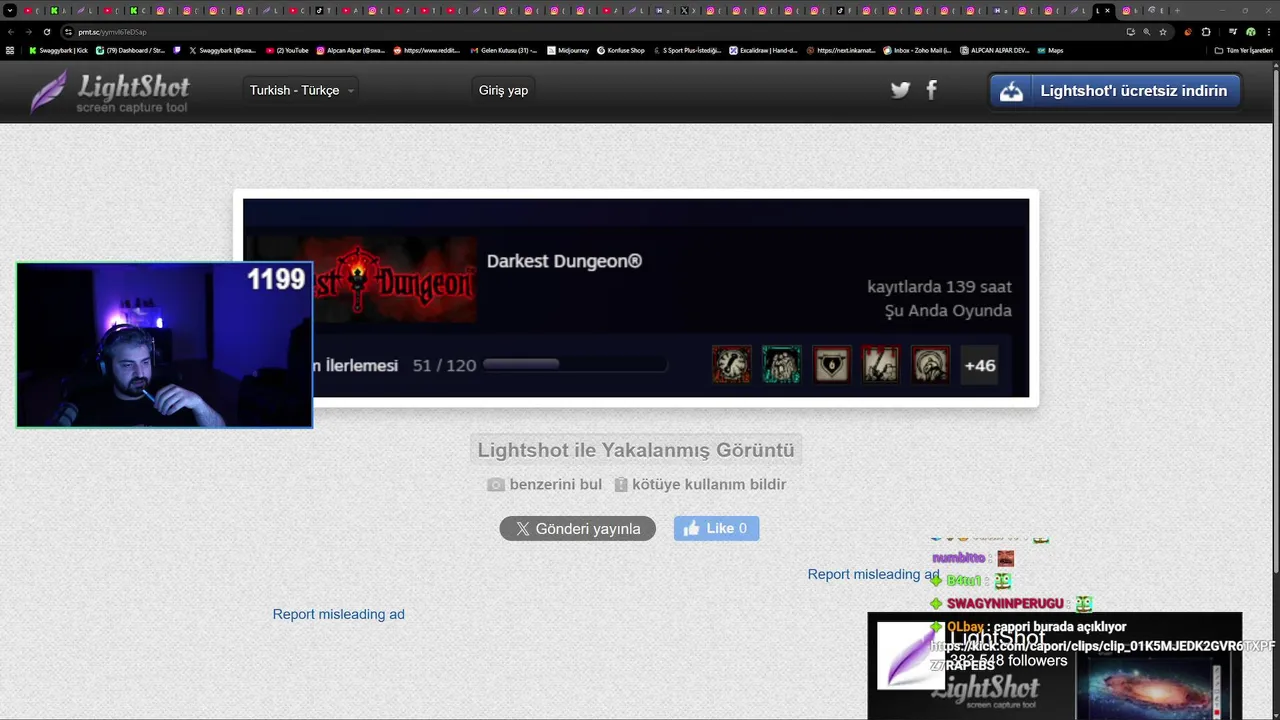Expand the Turkish - Türkçe language dropdown
Image resolution: width=1280 pixels, height=720 pixels.
coord(302,90)
